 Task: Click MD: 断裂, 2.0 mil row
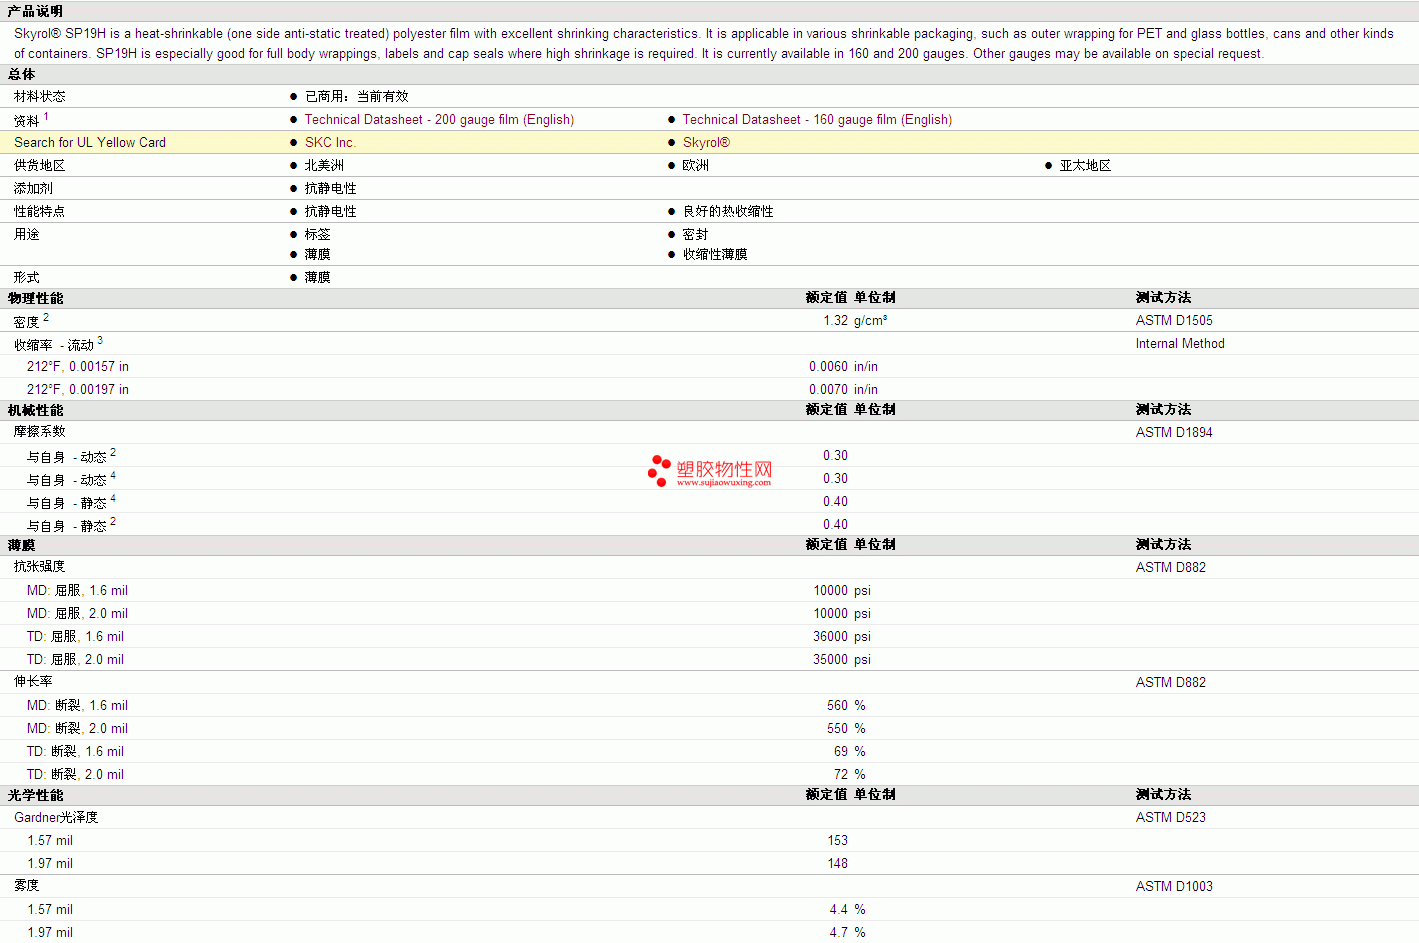(x=77, y=729)
